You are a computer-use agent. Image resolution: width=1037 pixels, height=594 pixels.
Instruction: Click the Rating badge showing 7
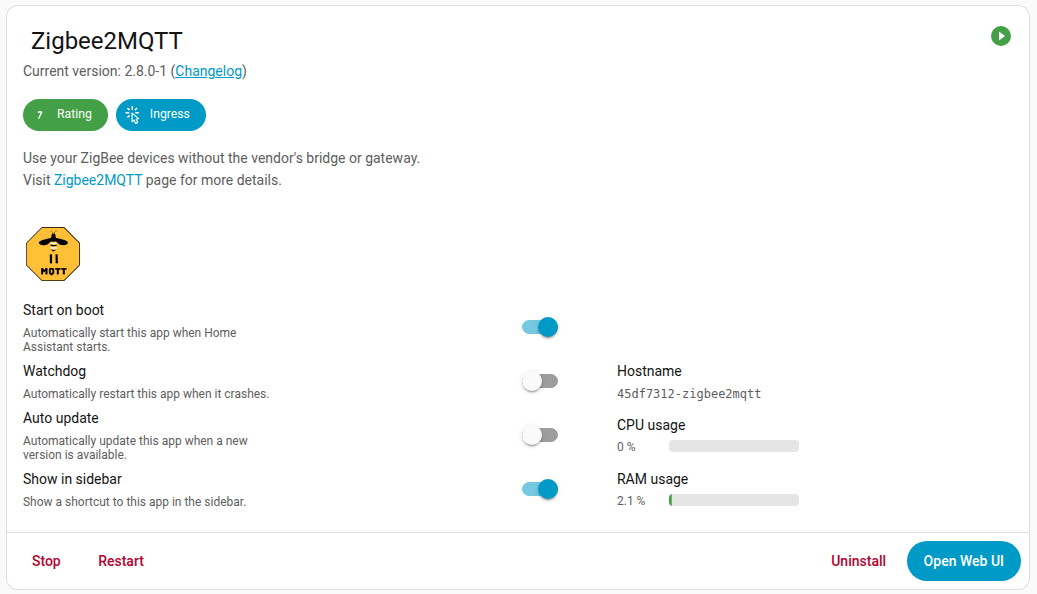[65, 114]
